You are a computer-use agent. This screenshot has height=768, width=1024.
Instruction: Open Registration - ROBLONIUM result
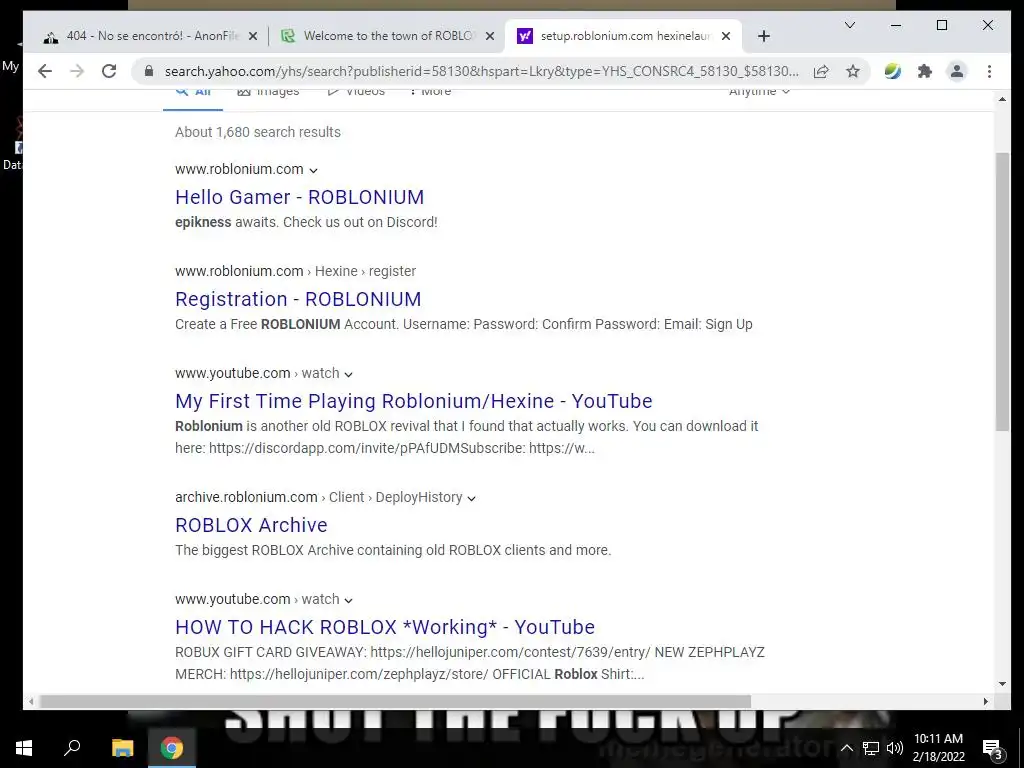pyautogui.click(x=298, y=299)
